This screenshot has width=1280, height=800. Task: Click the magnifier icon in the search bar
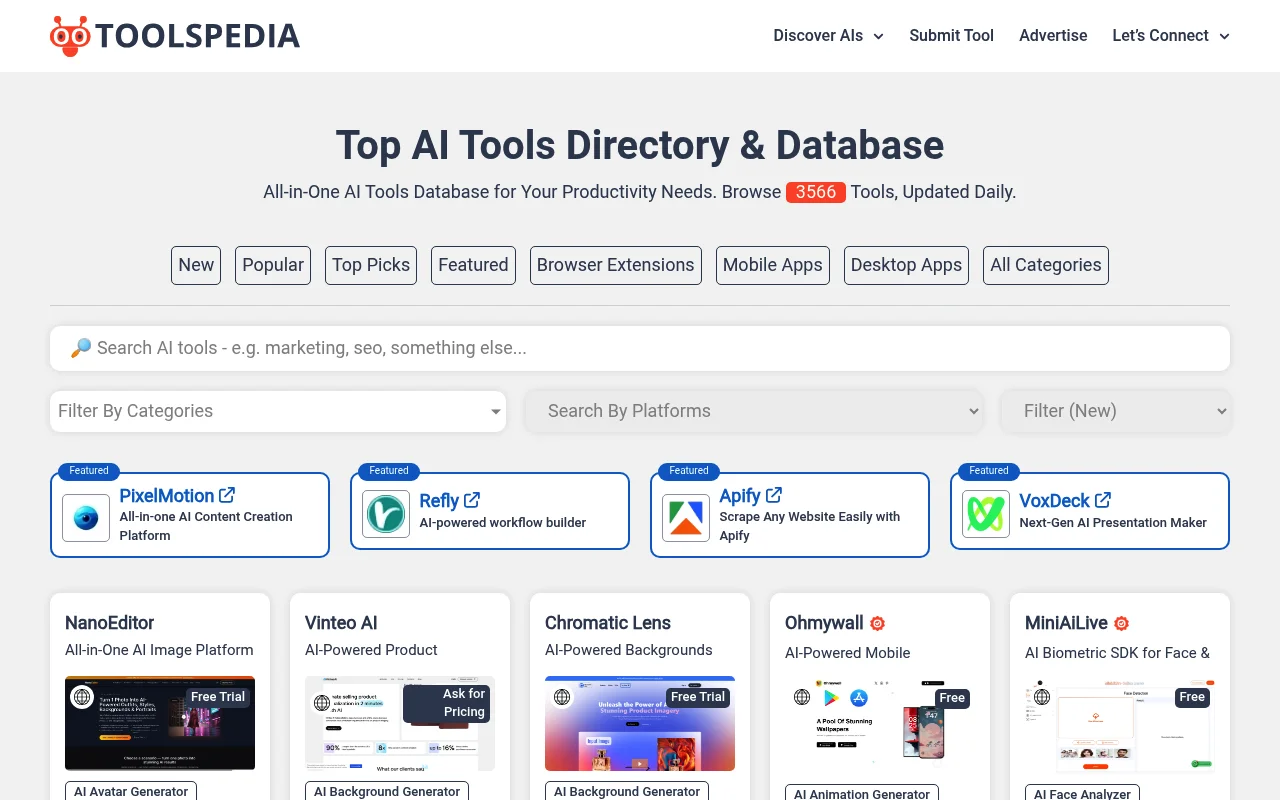click(x=81, y=348)
